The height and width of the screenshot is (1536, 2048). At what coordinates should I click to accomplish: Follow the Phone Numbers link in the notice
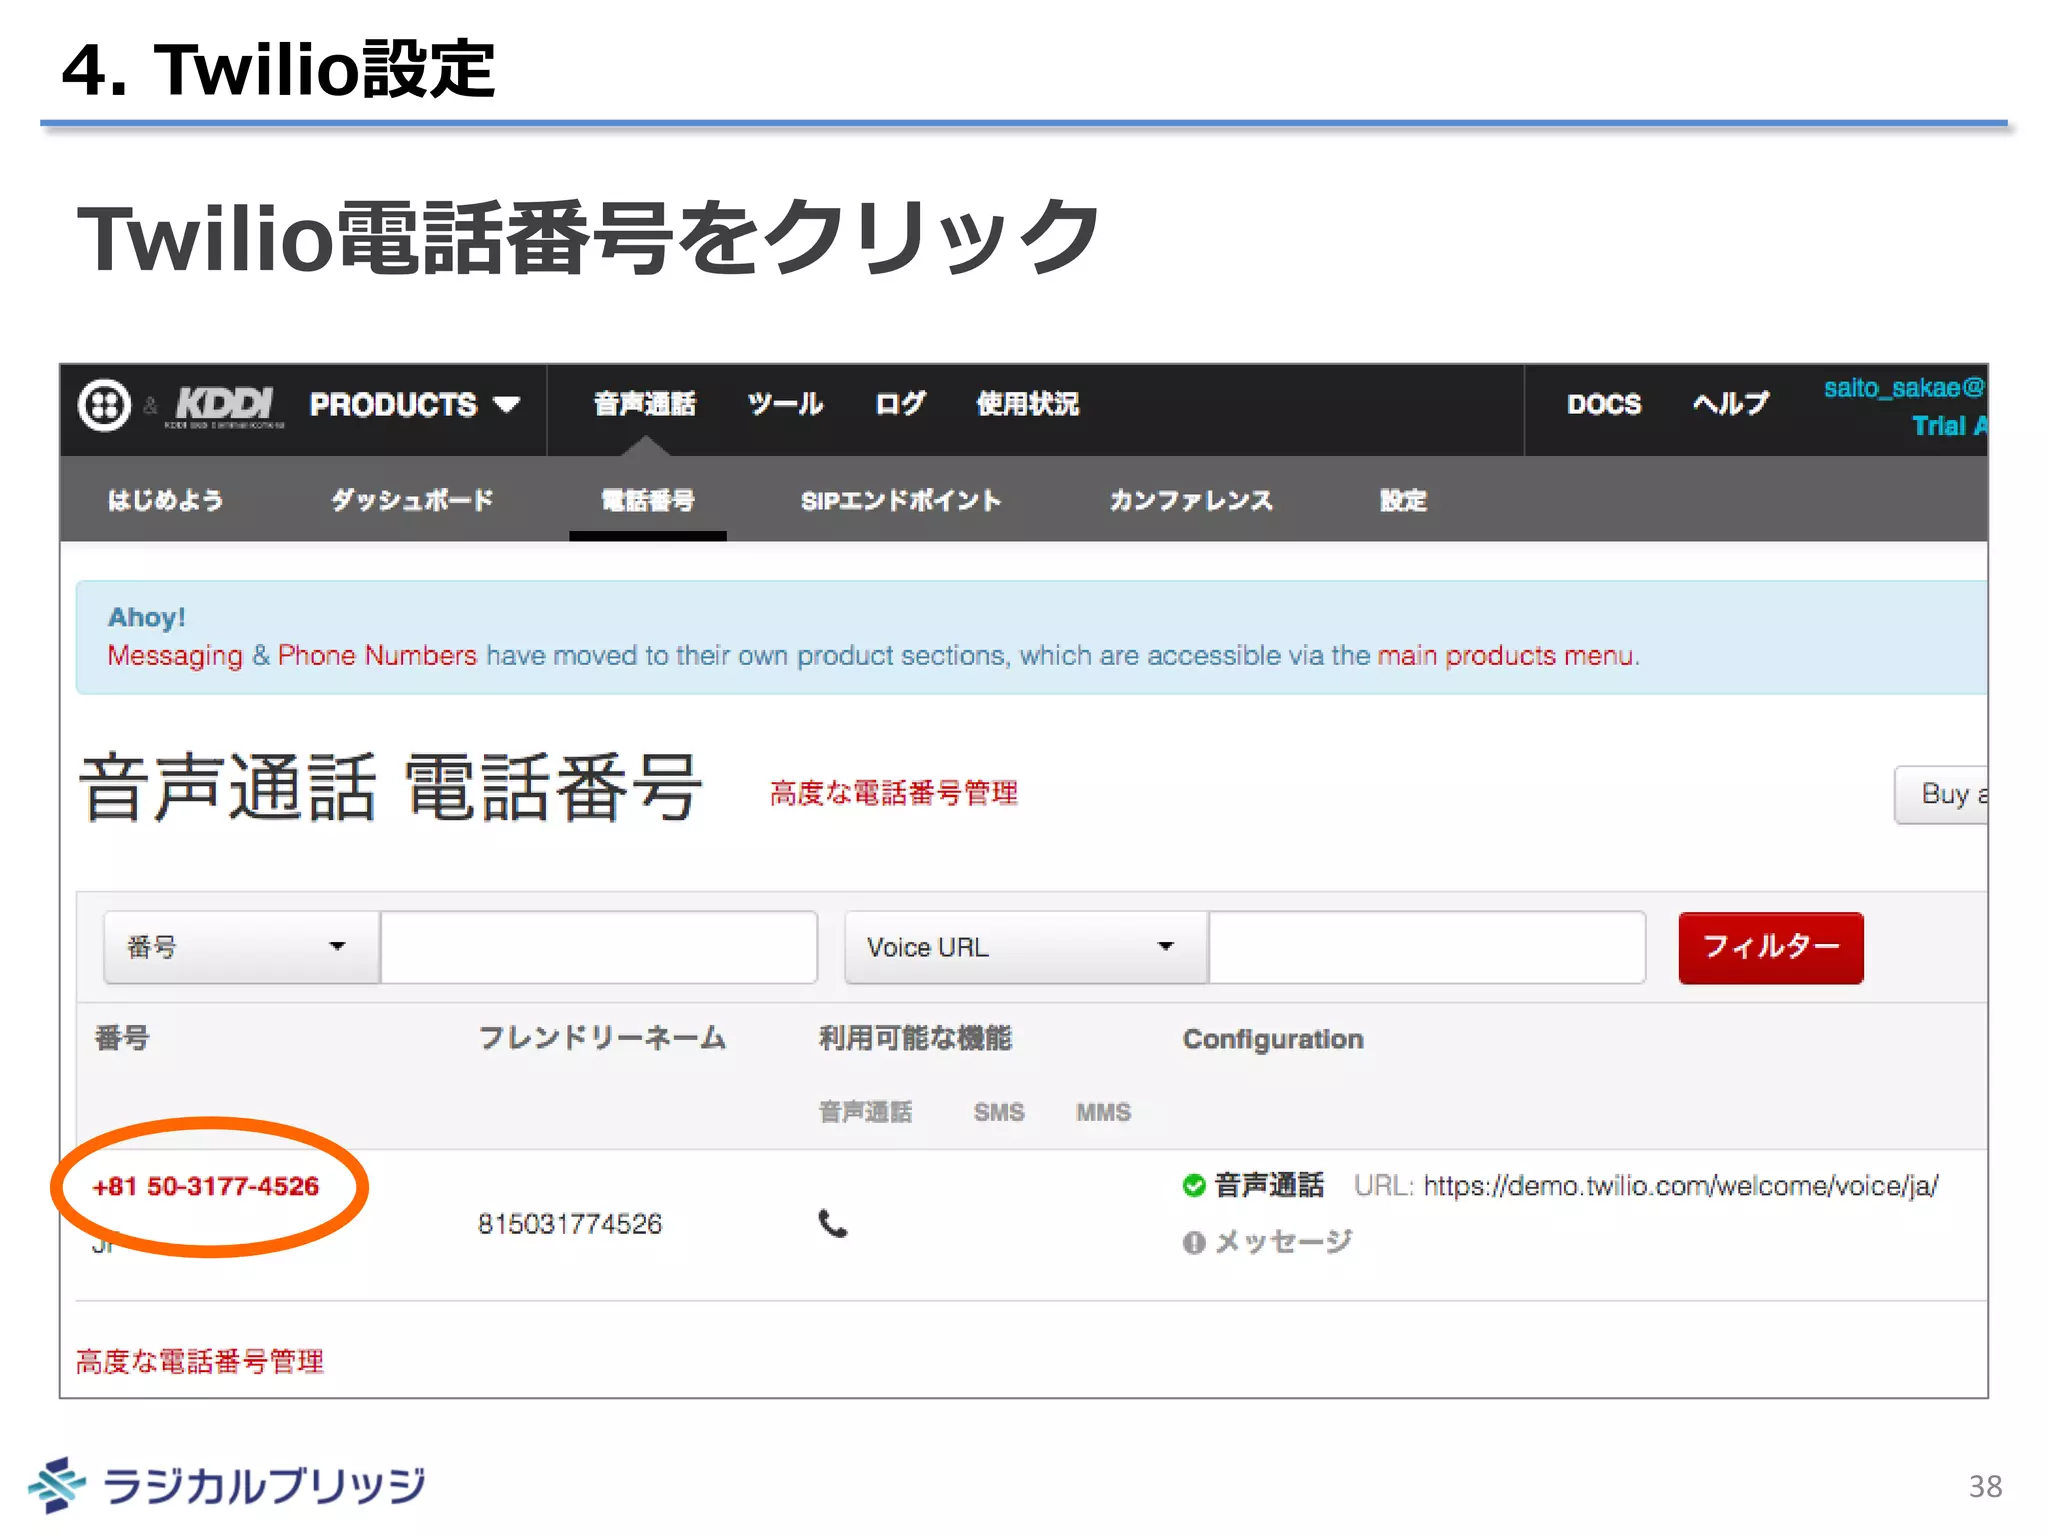(377, 656)
